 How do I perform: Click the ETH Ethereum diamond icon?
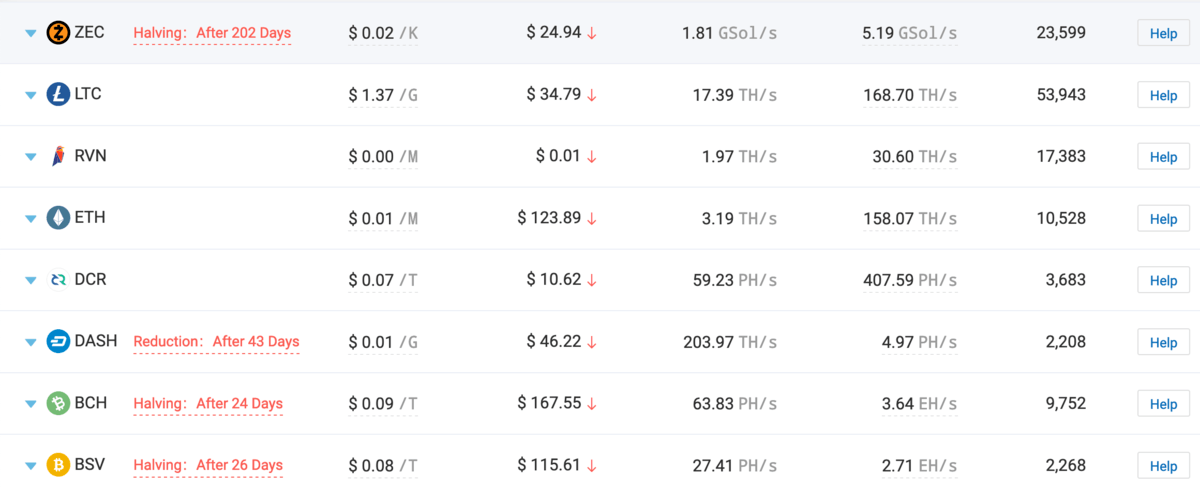[58, 218]
